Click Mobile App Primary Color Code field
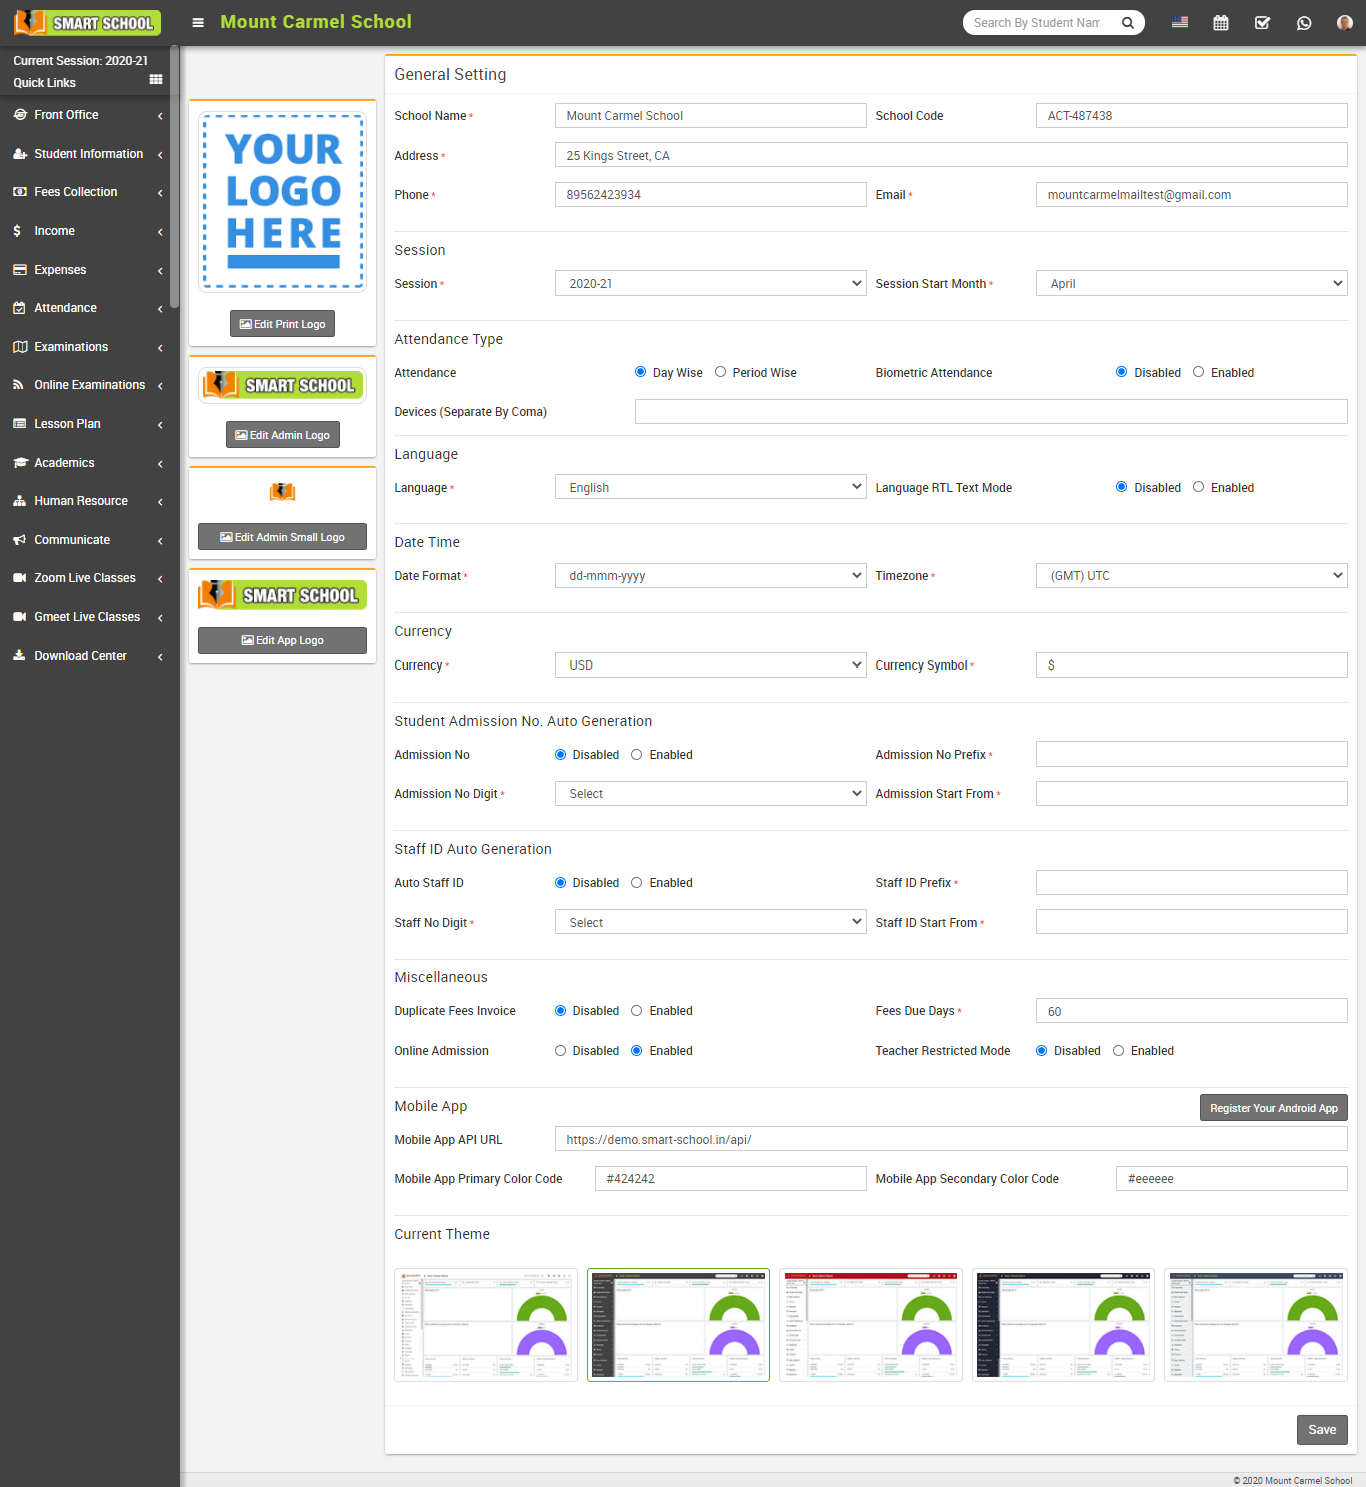 (x=730, y=1179)
